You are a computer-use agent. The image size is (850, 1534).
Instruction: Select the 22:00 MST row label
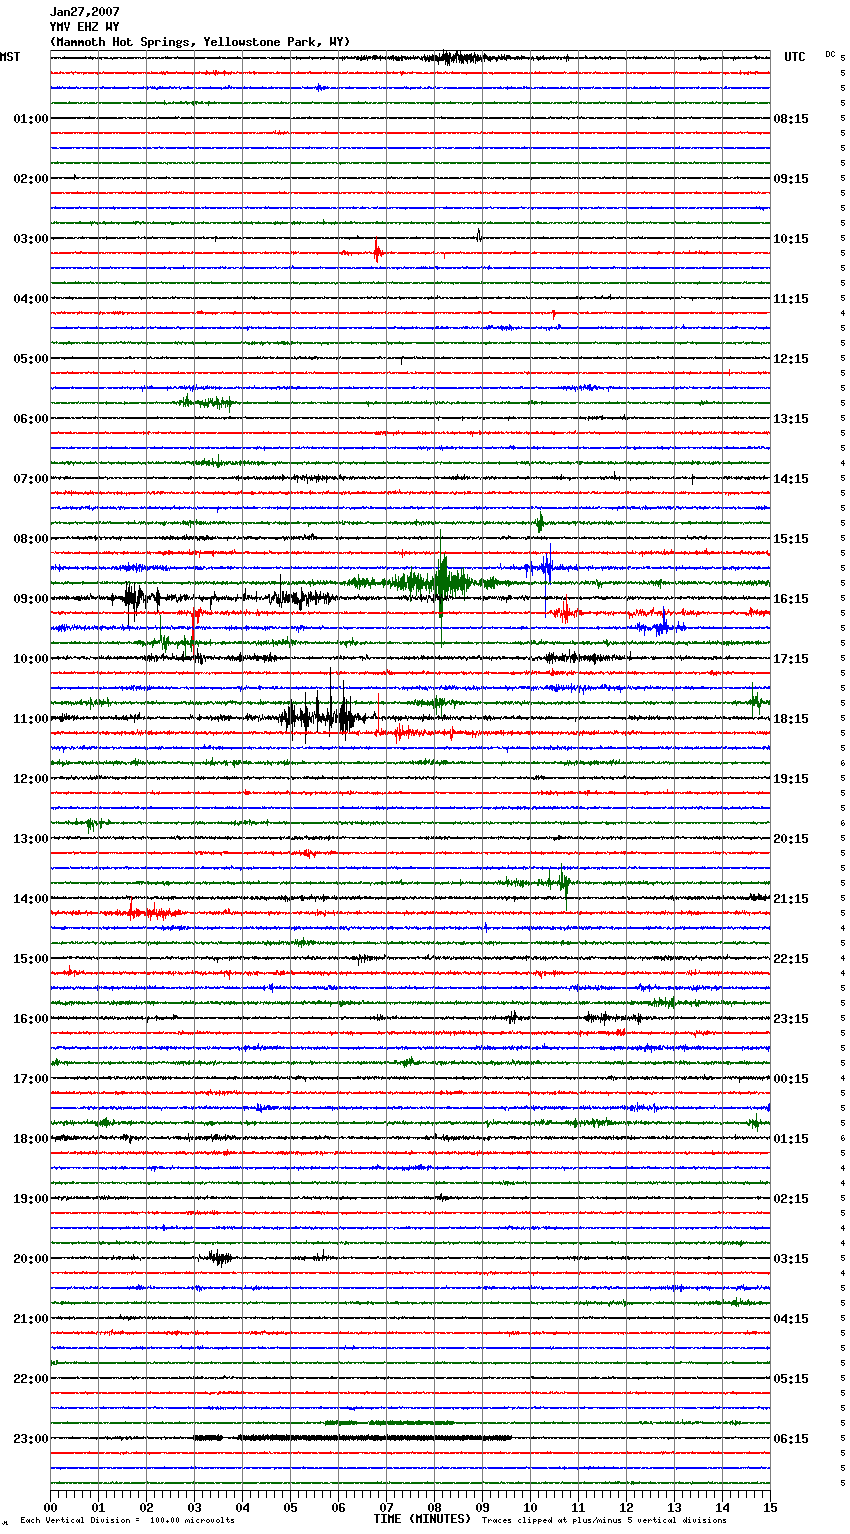click(31, 1379)
